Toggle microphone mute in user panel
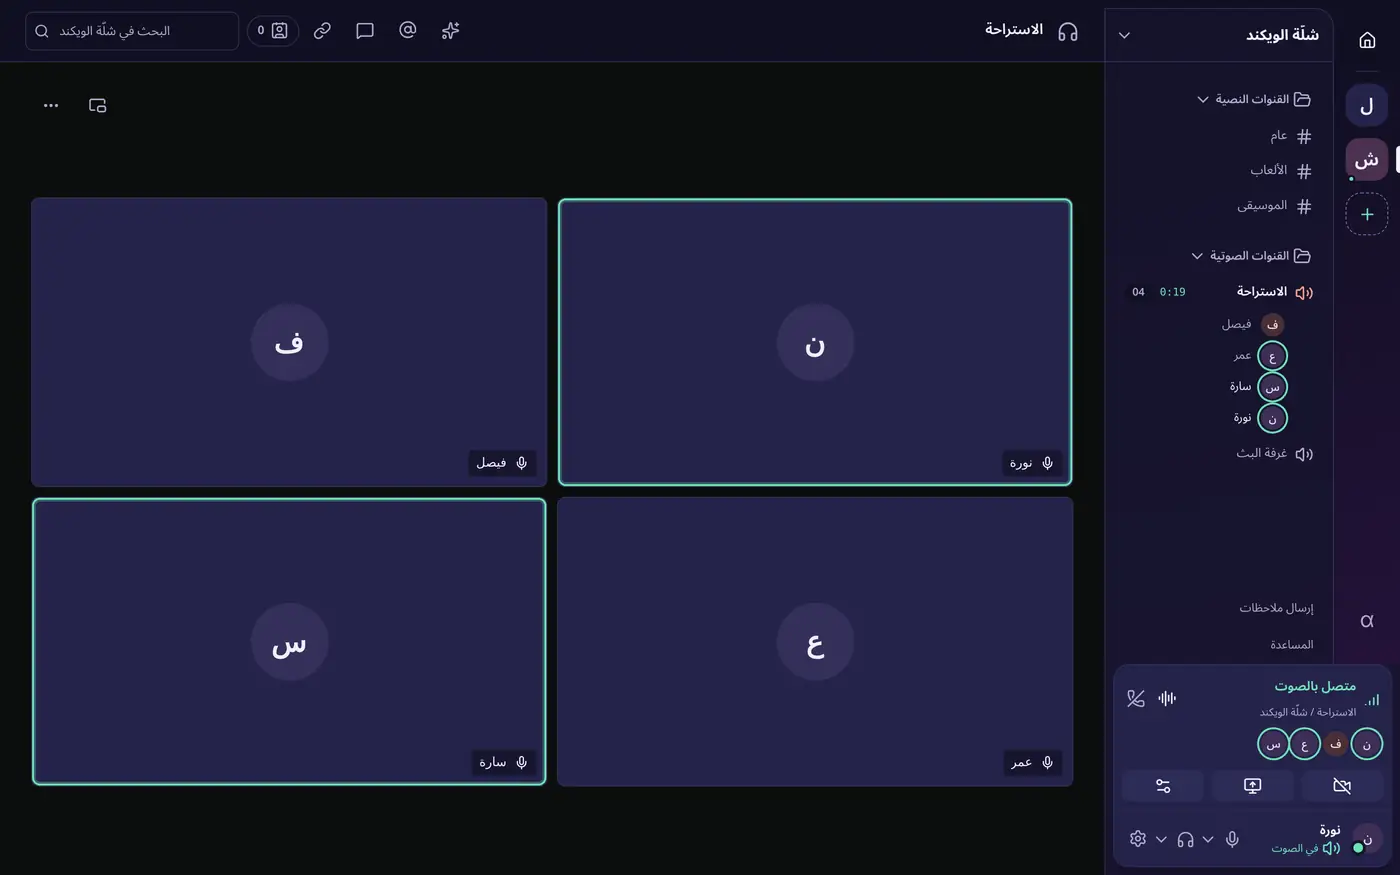1400x875 pixels. pos(1232,839)
